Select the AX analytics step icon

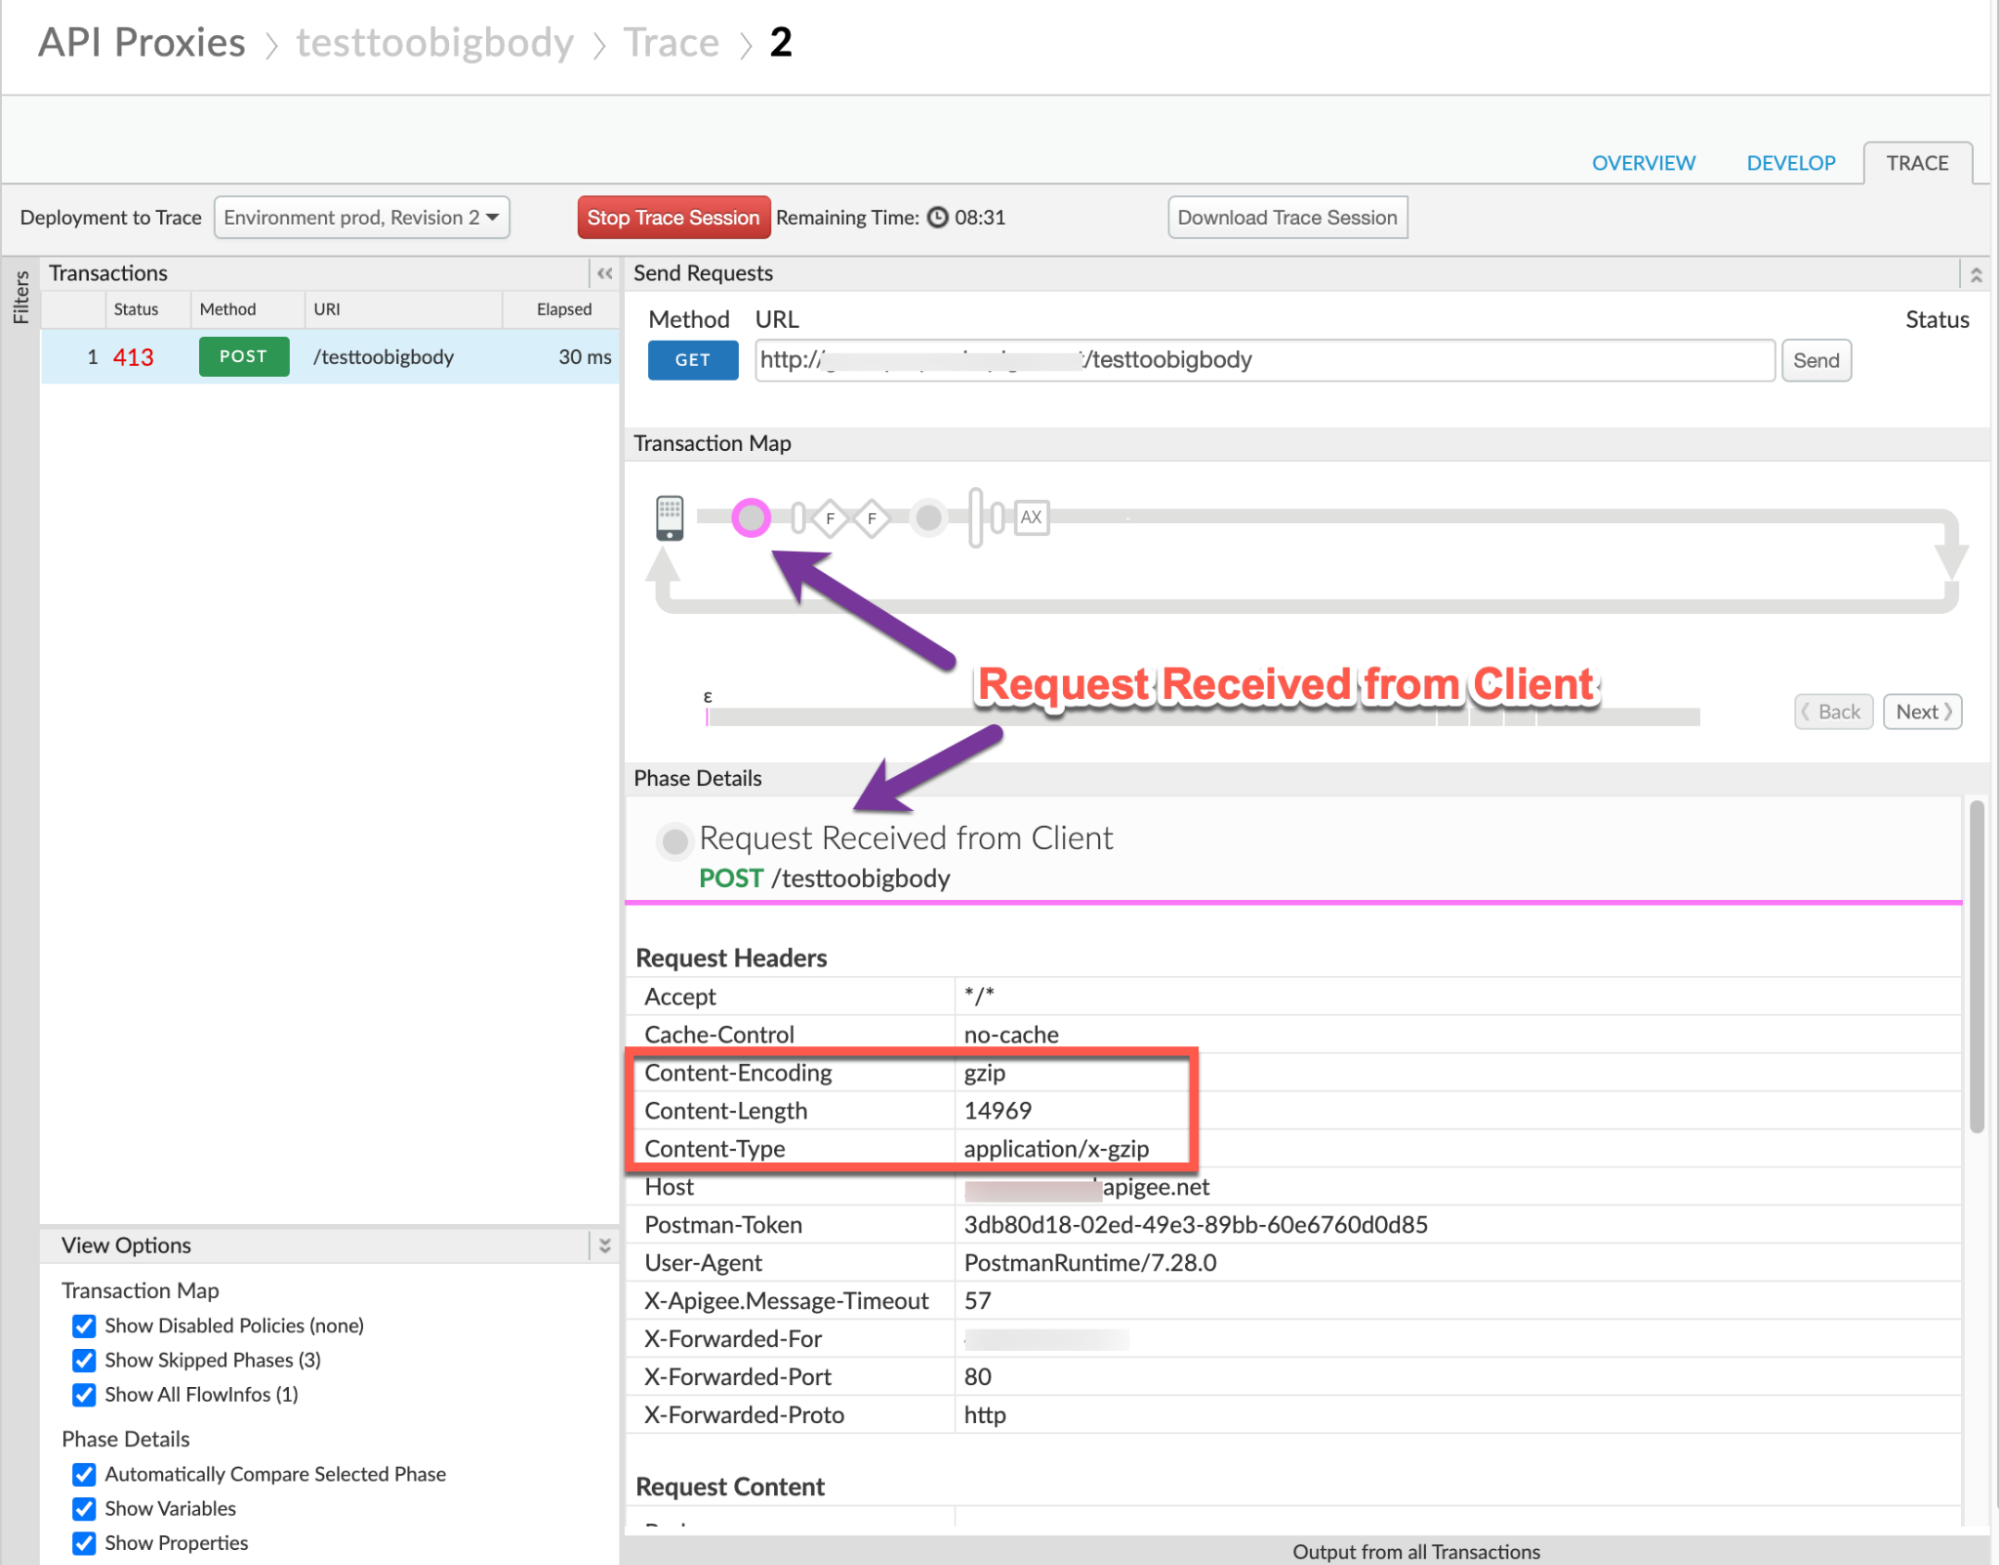(x=1031, y=517)
